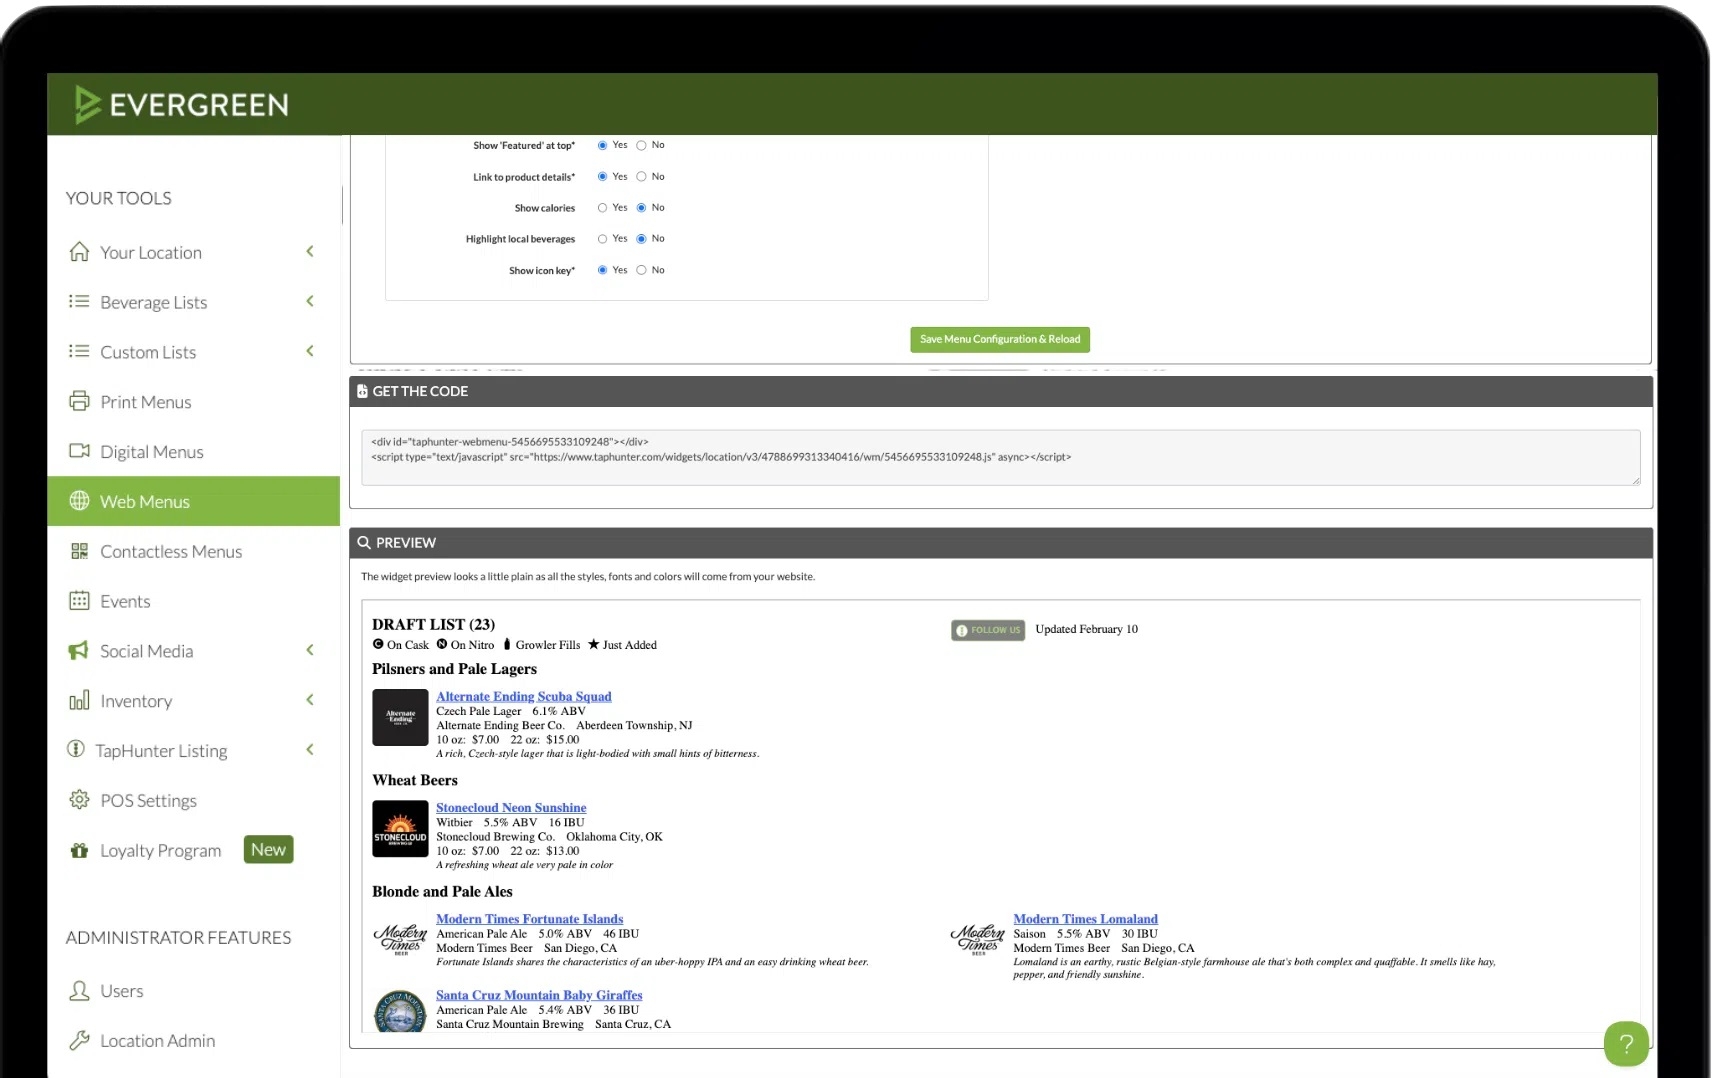The image size is (1717, 1078).
Task: Click the Evergreen logo icon
Action: point(87,104)
